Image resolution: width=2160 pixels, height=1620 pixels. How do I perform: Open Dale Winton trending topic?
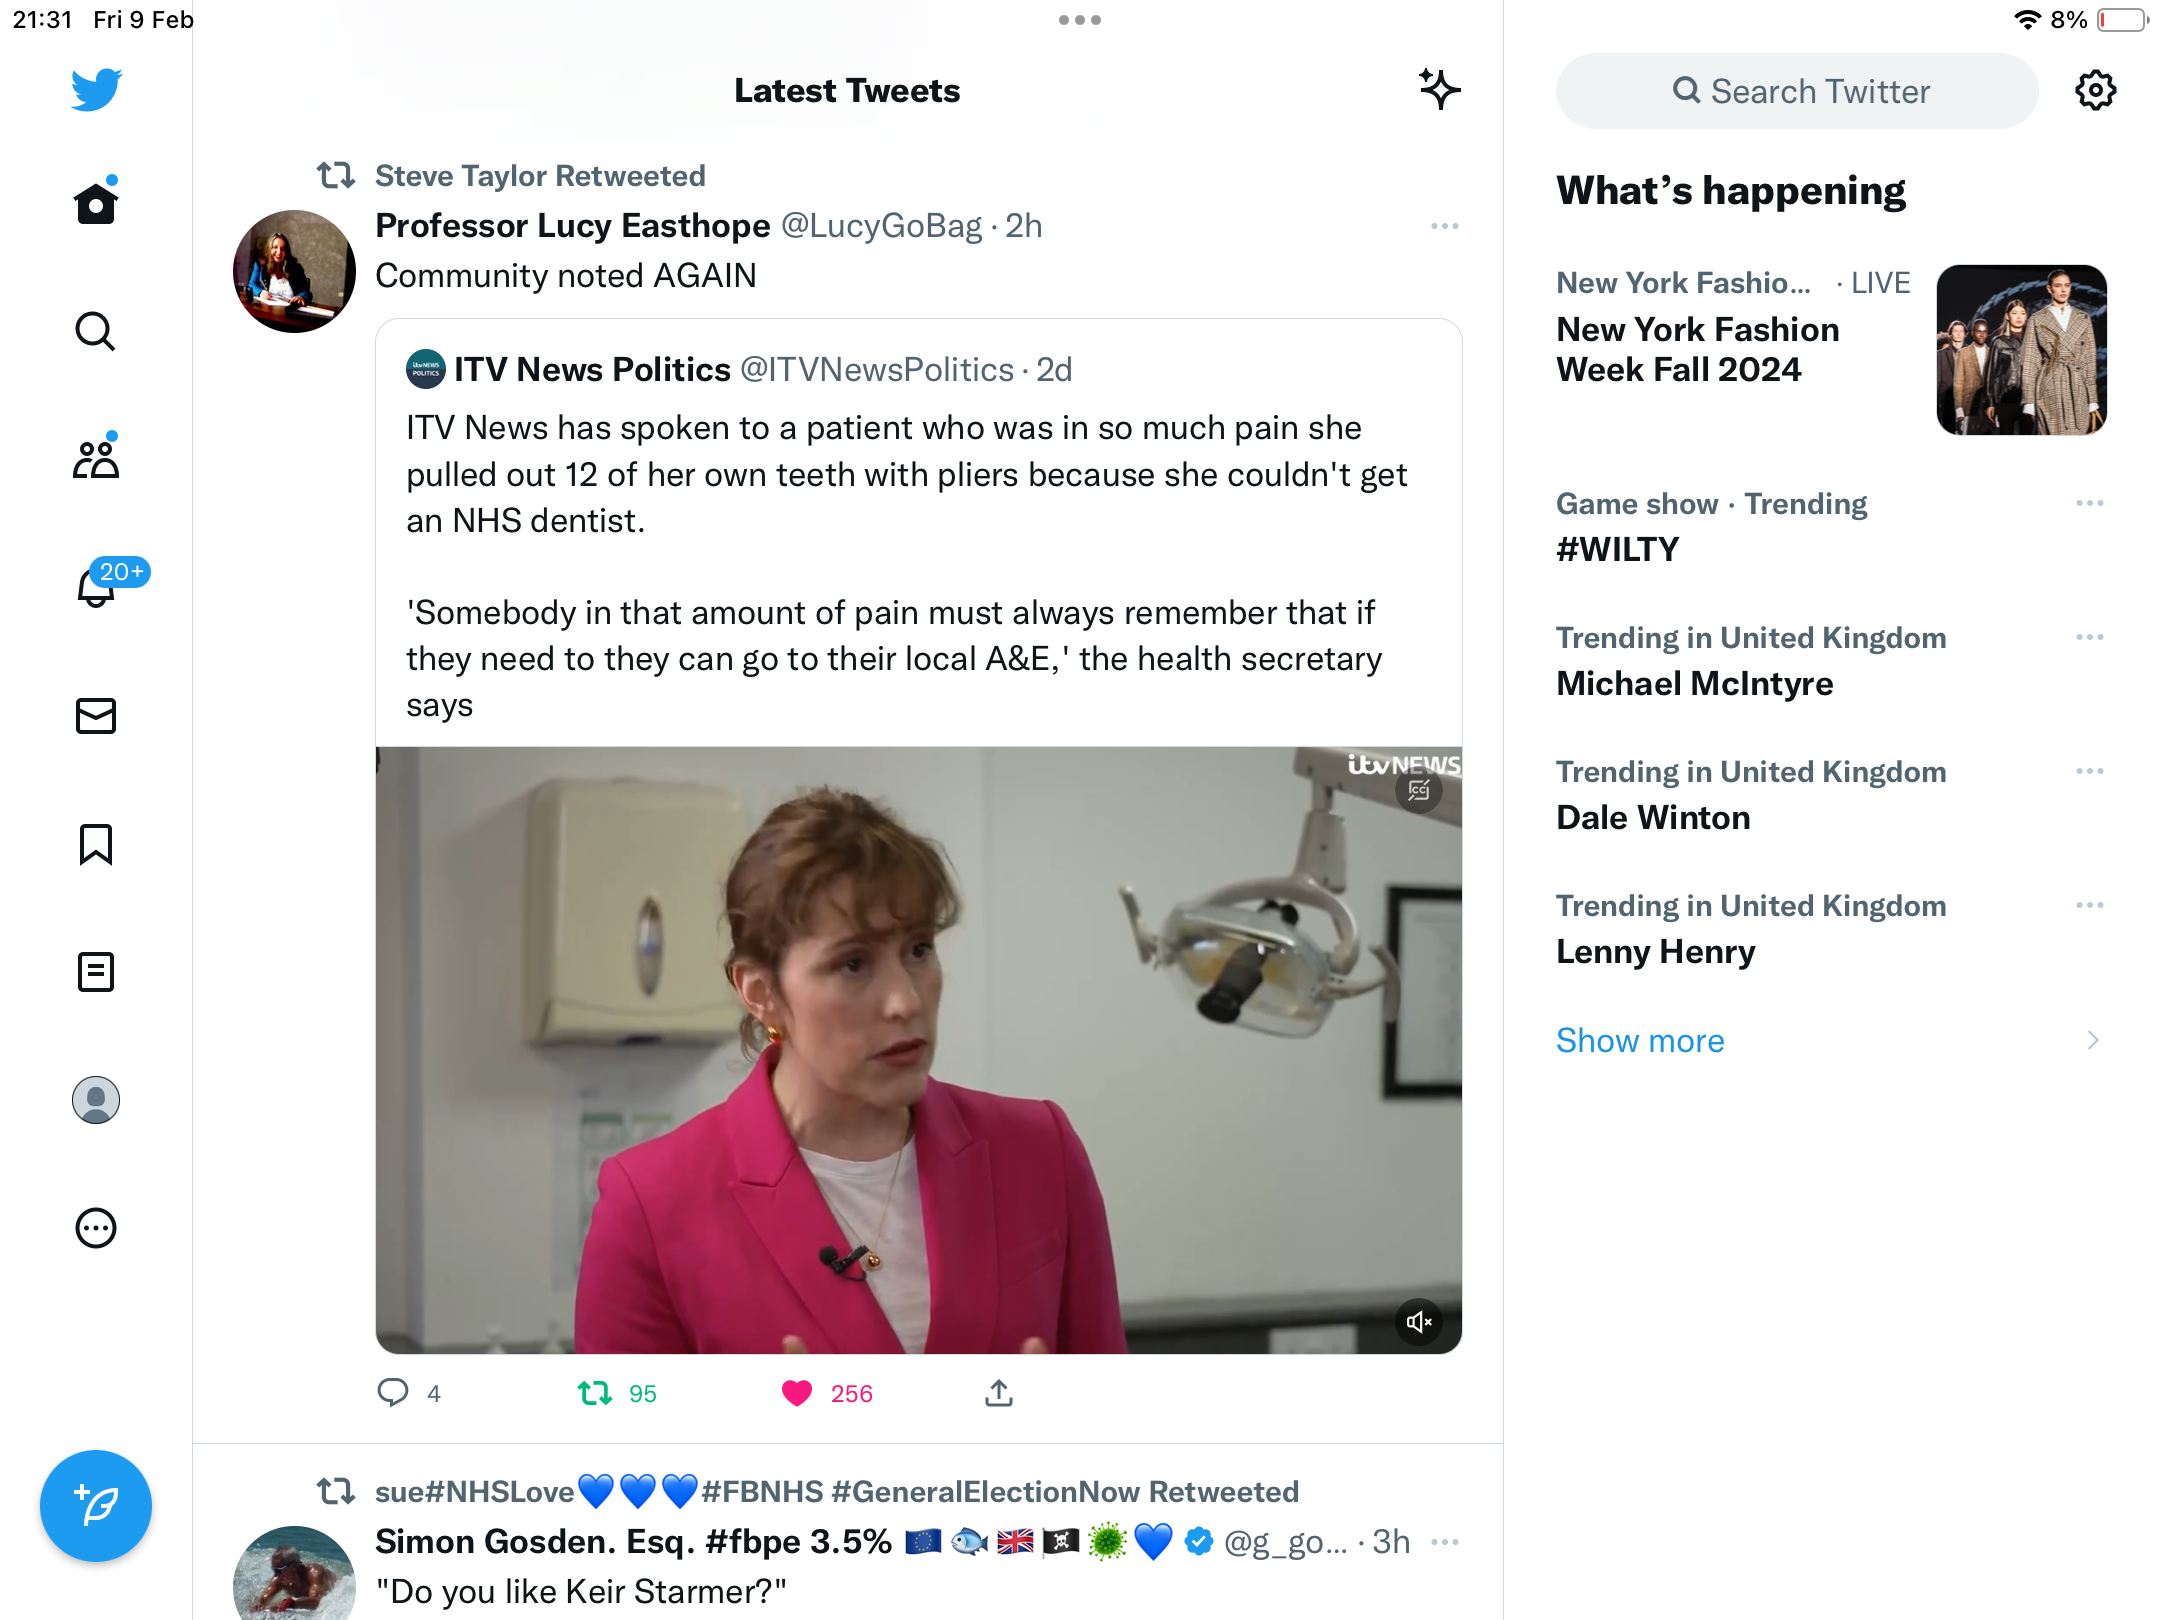1653,817
